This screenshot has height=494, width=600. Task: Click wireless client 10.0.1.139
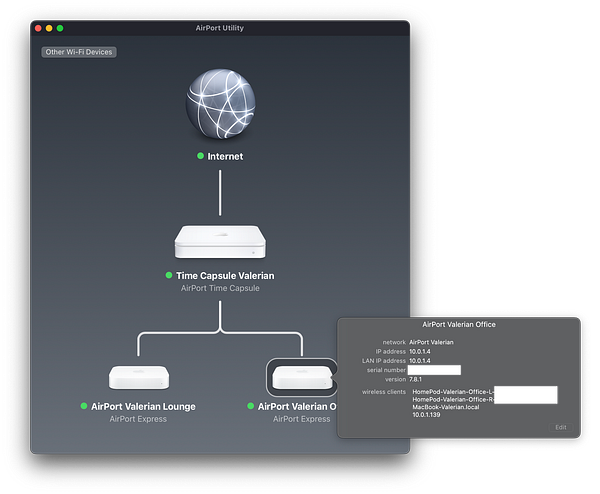426,415
